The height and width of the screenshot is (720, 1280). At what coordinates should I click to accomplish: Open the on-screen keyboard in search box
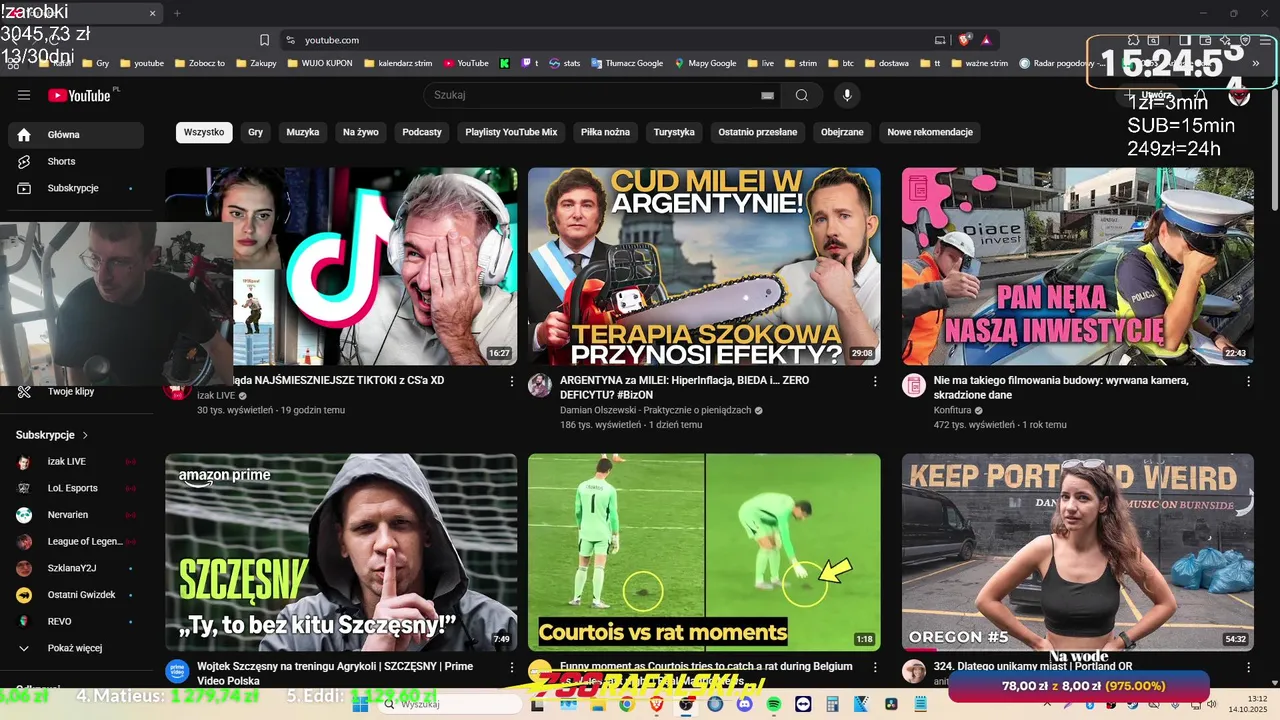point(767,95)
